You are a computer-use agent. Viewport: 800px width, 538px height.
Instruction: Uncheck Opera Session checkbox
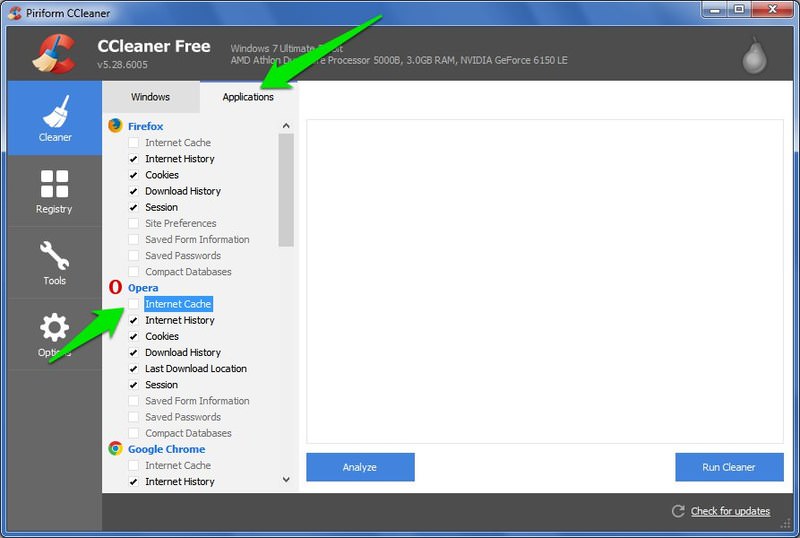tap(133, 385)
